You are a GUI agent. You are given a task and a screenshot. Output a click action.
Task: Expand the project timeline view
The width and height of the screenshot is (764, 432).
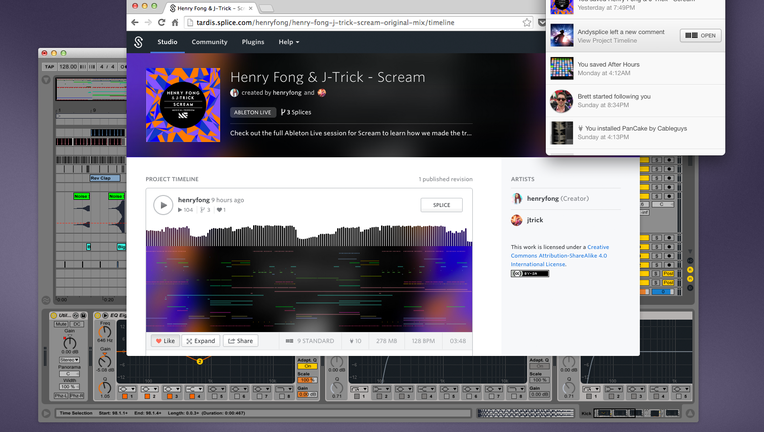[x=201, y=341]
